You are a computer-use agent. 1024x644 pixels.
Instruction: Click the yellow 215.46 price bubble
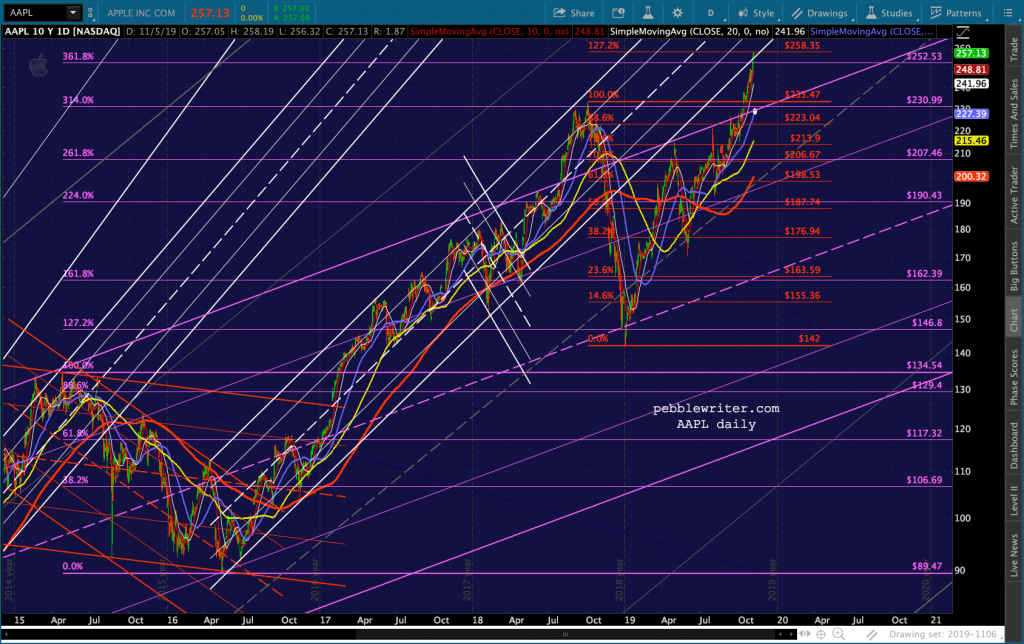(971, 140)
